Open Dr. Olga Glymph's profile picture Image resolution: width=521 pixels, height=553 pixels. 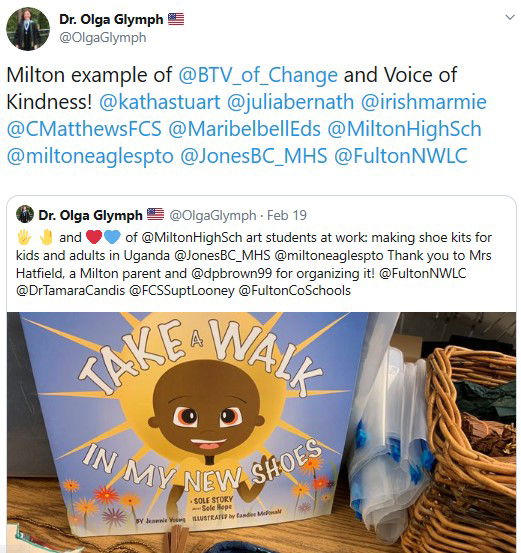28,29
